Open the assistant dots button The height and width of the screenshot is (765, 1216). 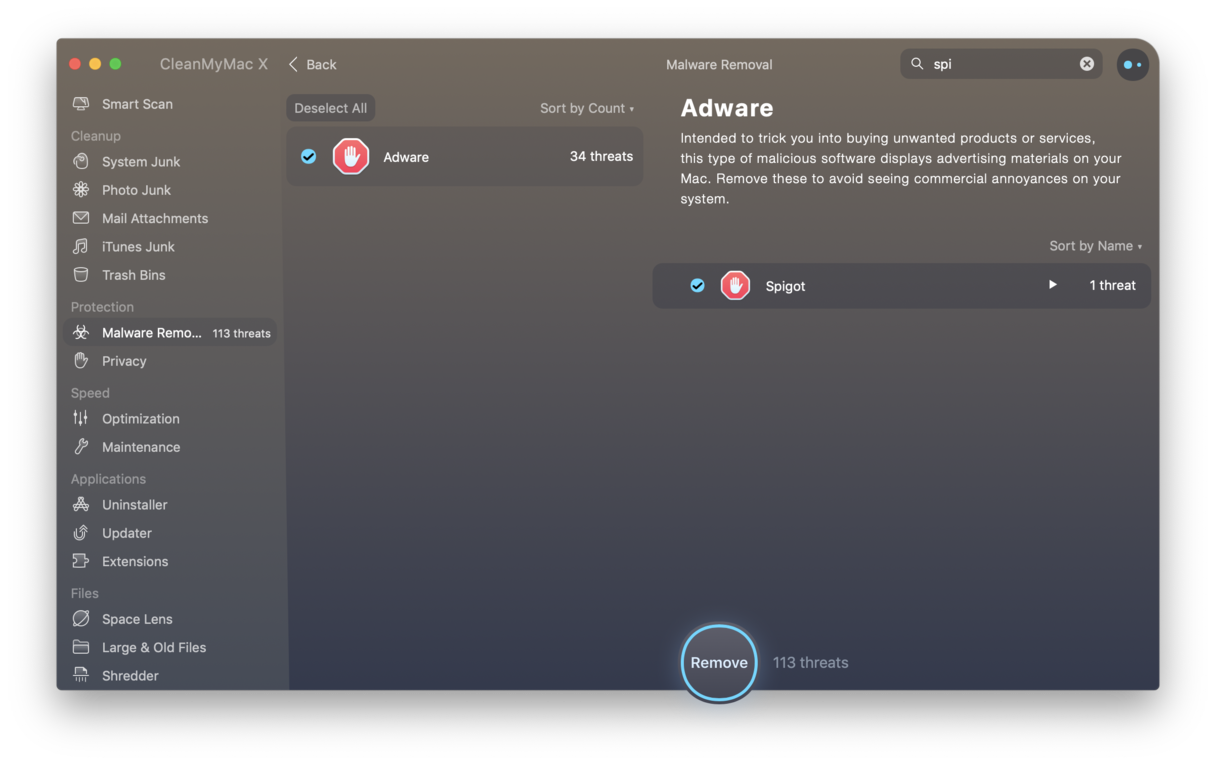(1132, 64)
